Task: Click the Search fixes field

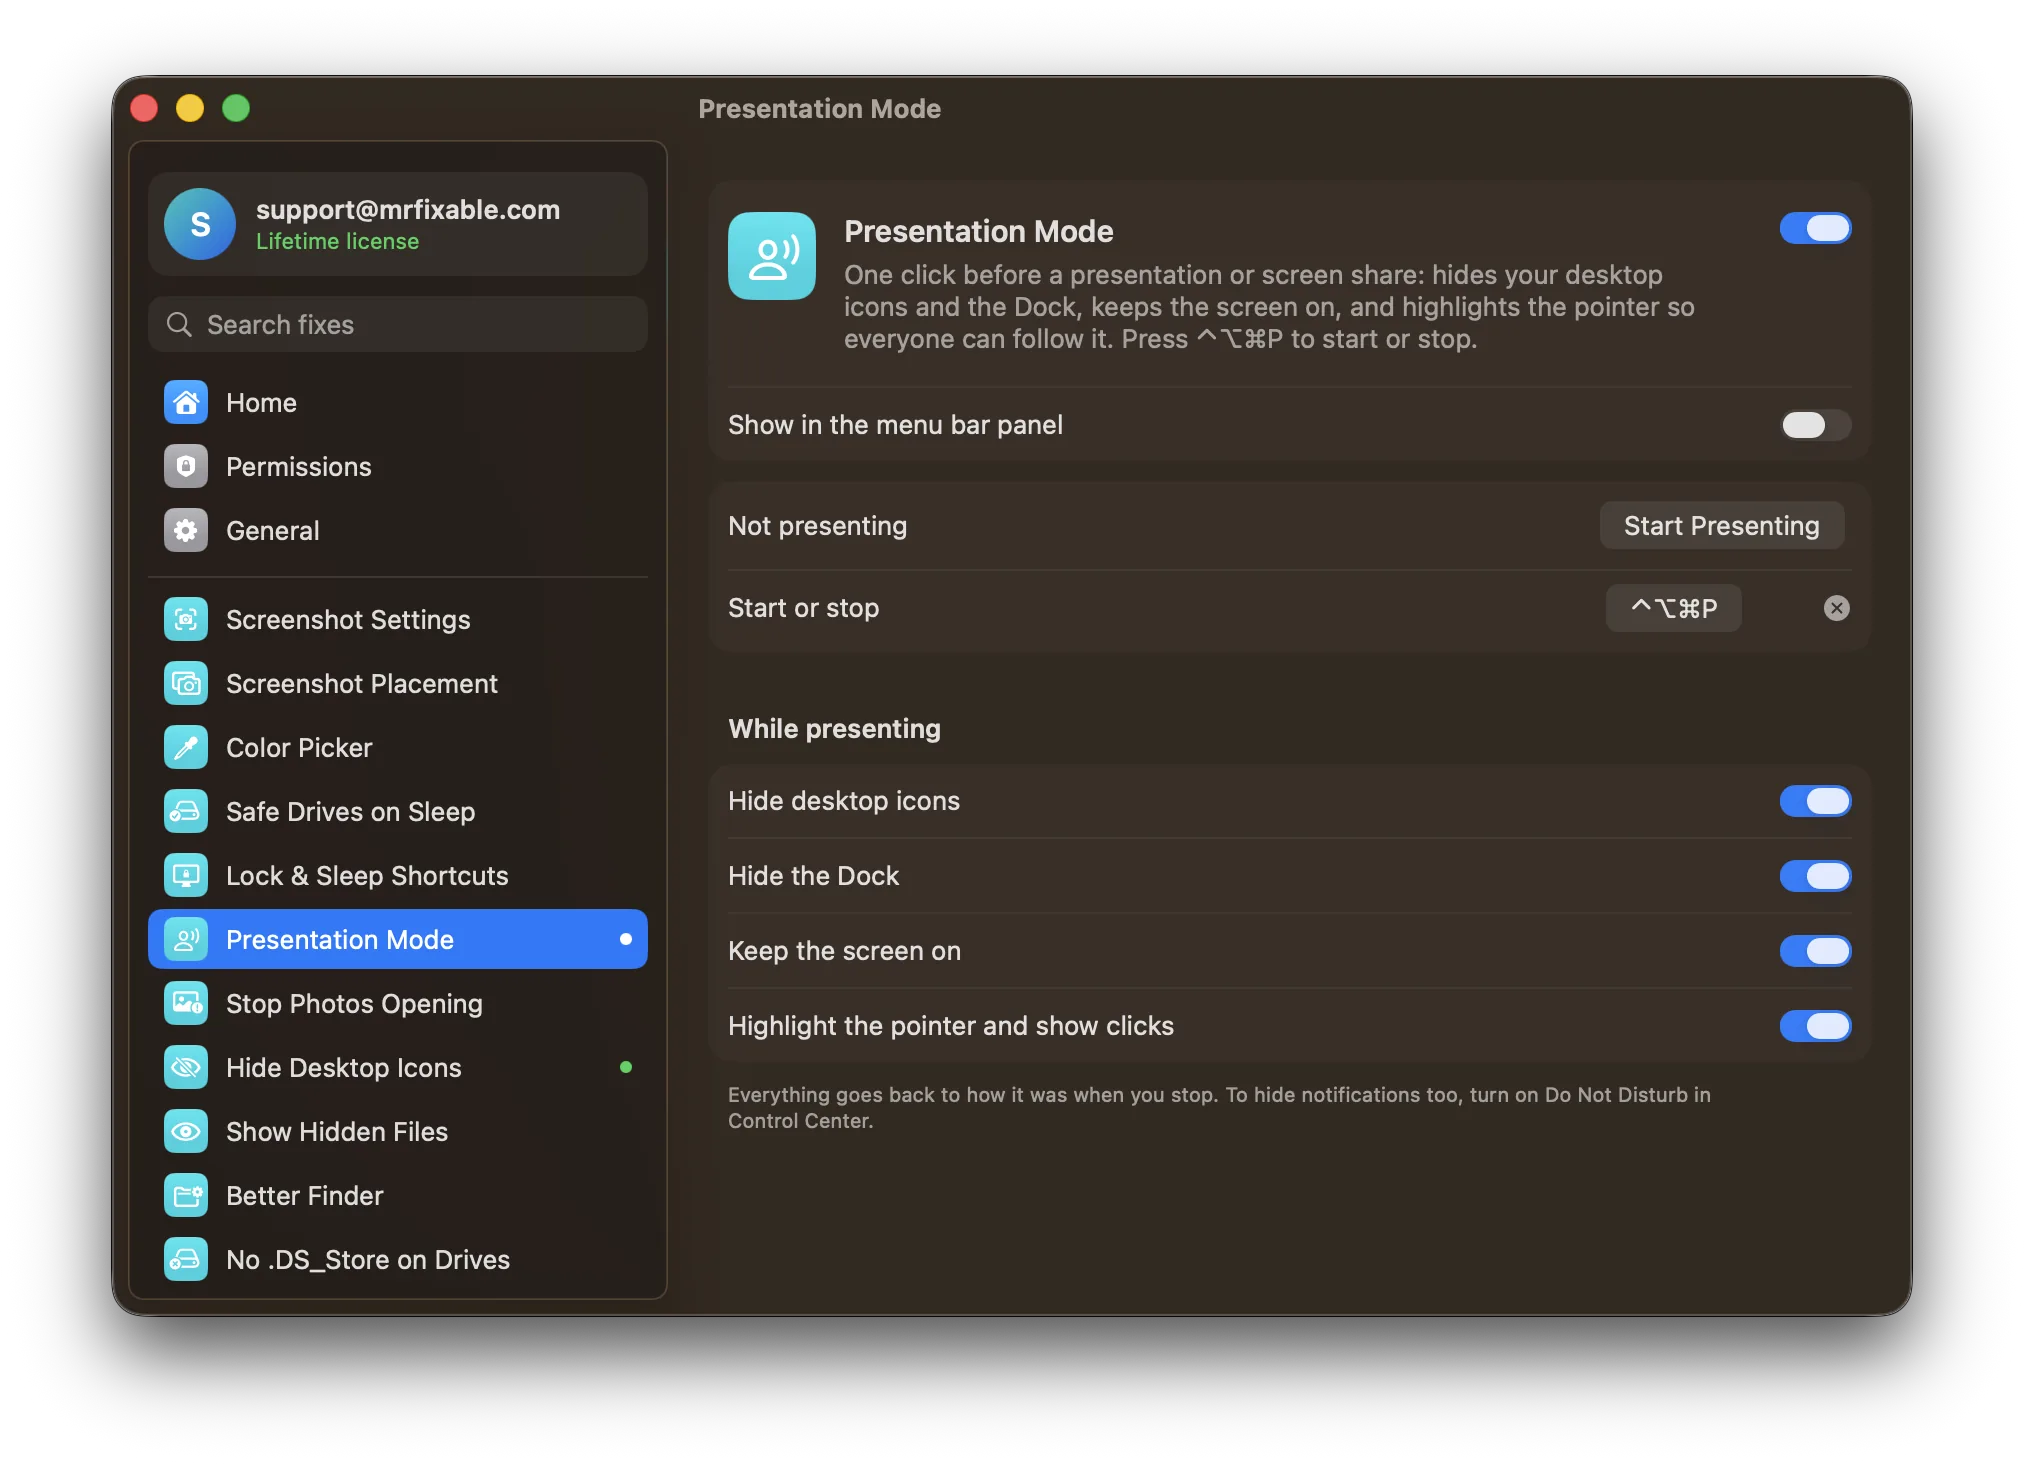Action: [398, 325]
